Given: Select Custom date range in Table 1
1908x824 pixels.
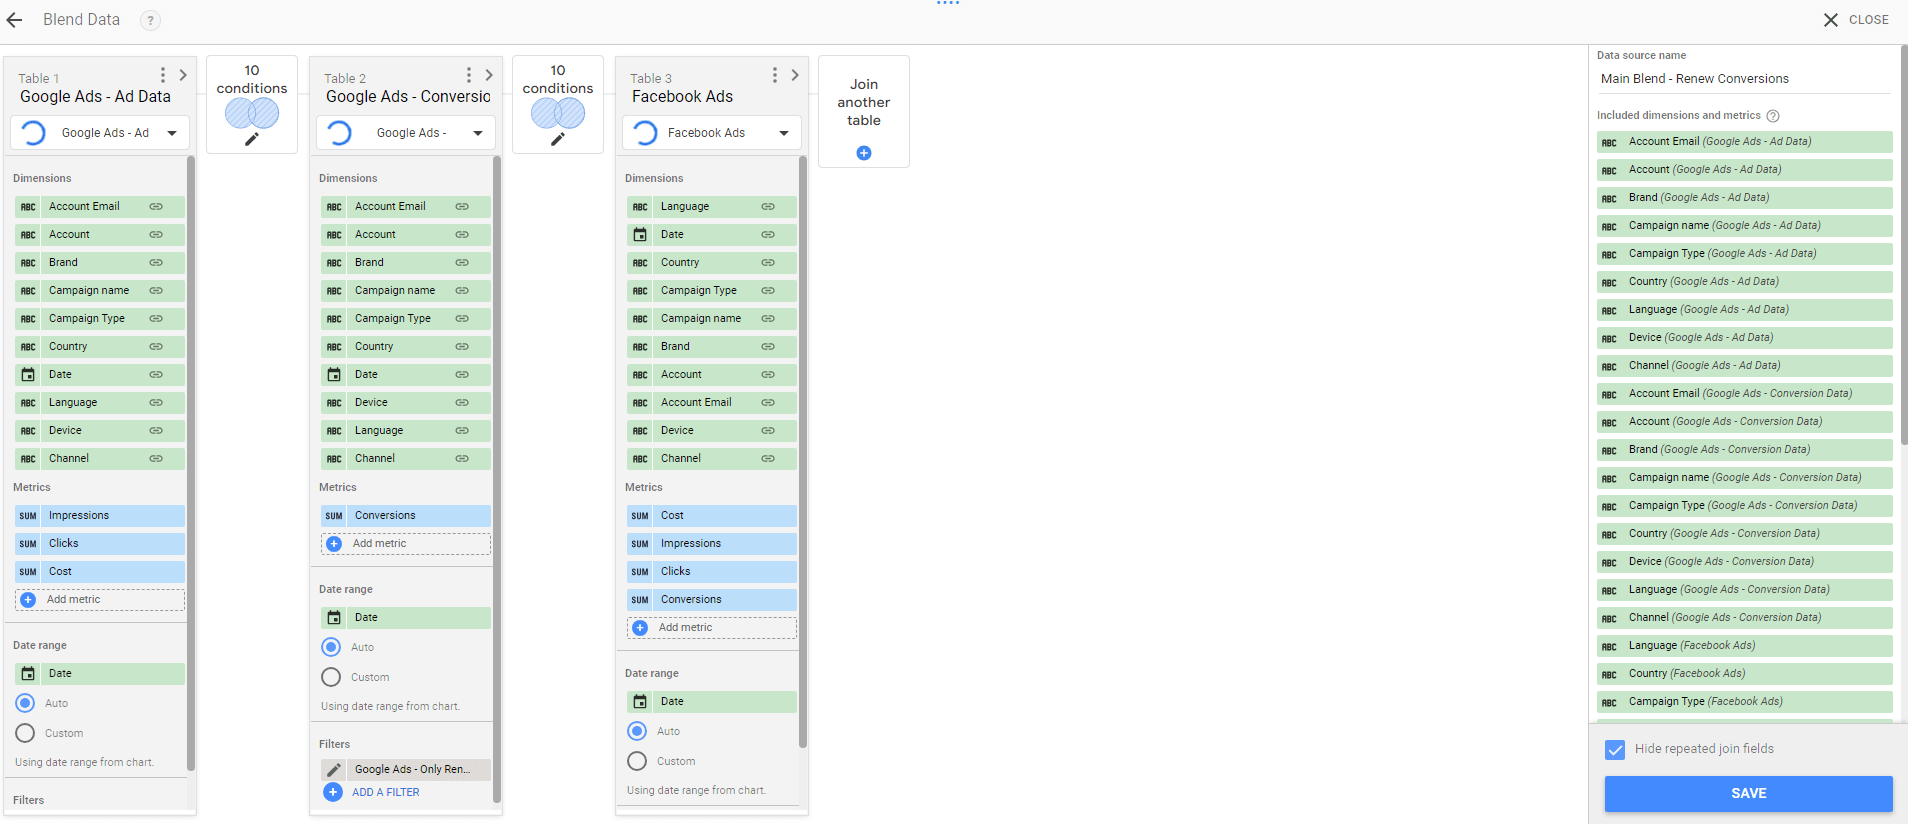Looking at the screenshot, I should (x=26, y=733).
